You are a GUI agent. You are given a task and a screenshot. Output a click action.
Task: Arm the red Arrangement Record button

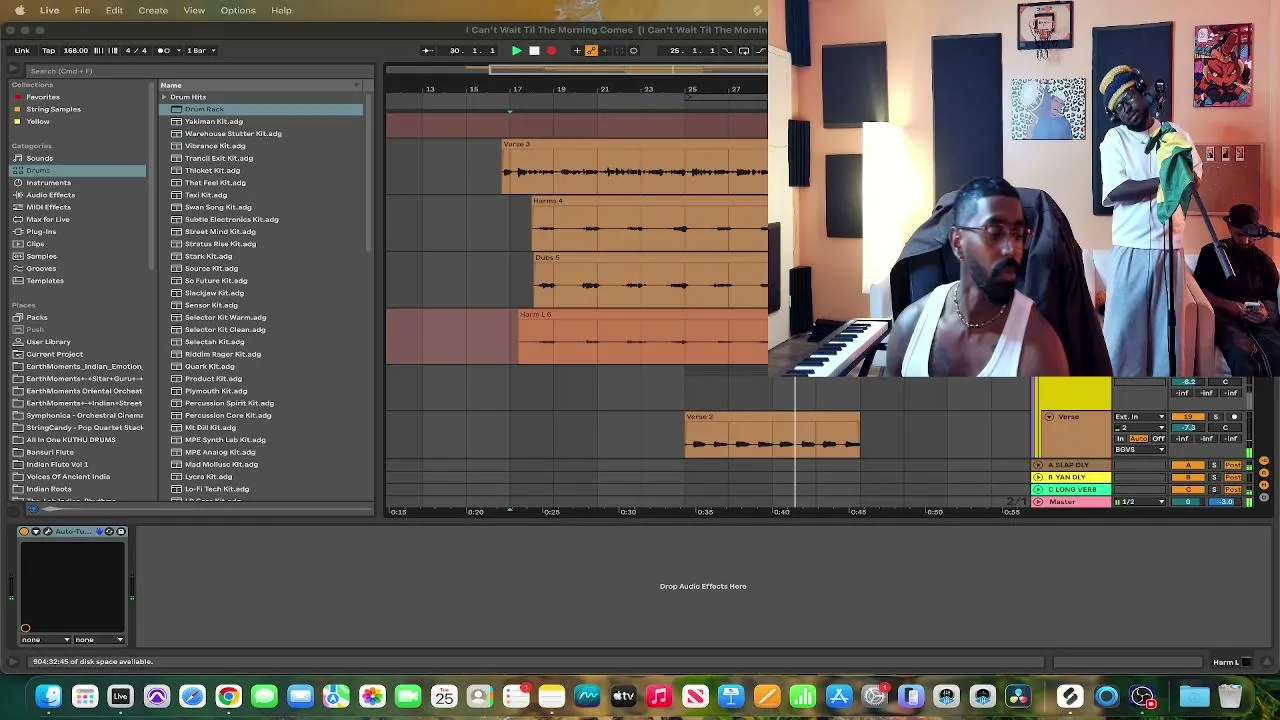click(551, 51)
